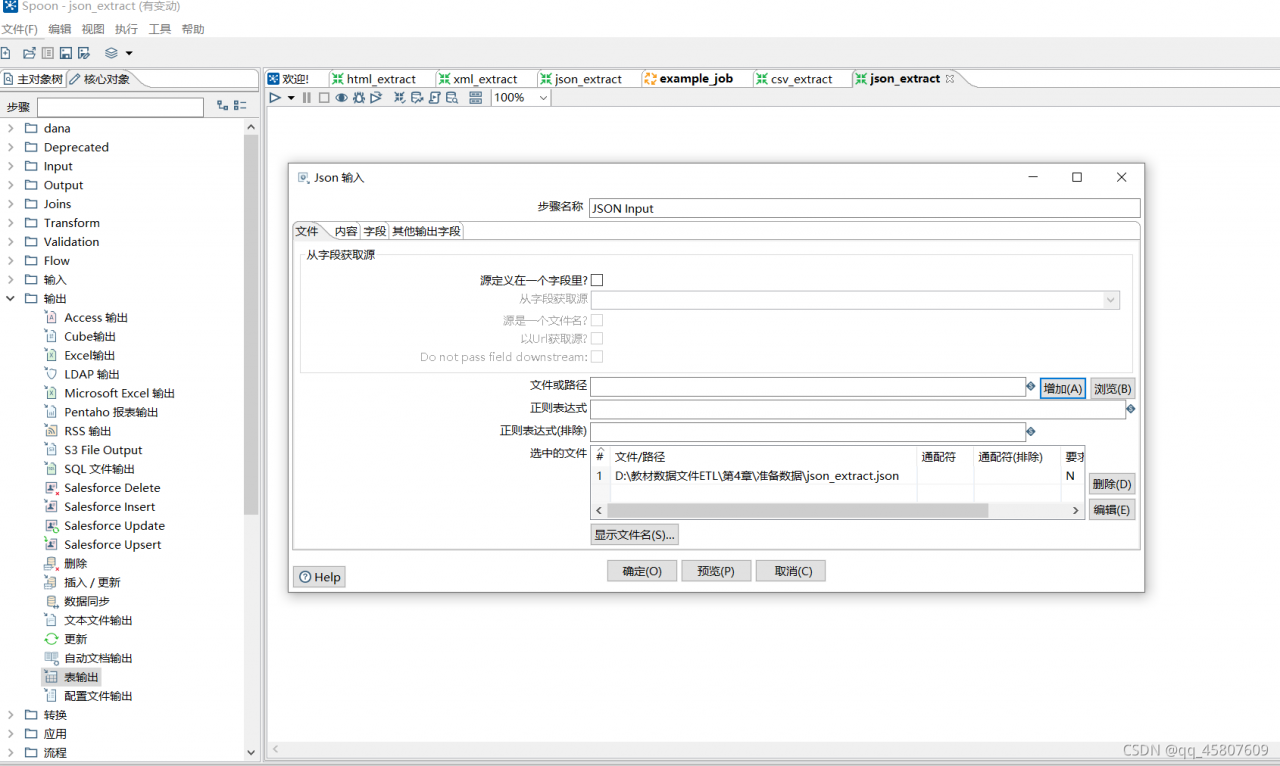Click the Verify transformation icon
Screen dimensions: 1280x766
(x=399, y=98)
